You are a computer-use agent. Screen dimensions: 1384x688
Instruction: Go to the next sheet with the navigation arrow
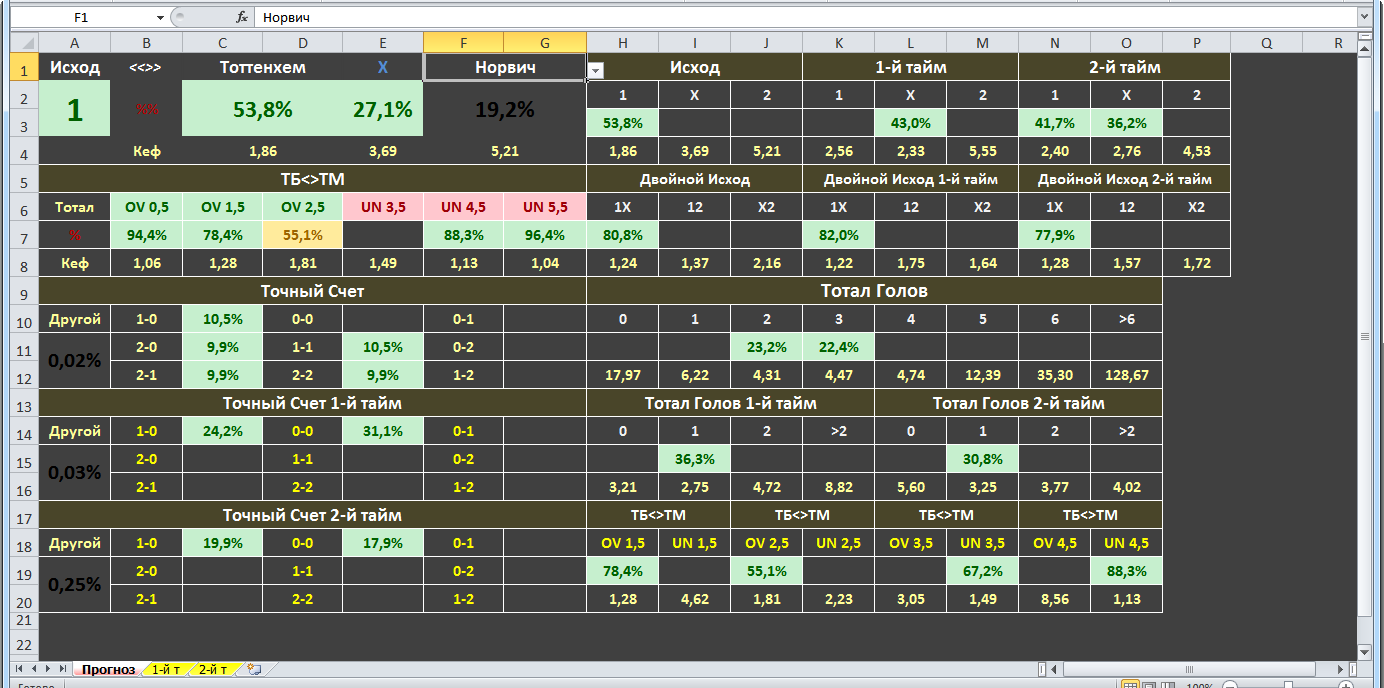tap(48, 668)
